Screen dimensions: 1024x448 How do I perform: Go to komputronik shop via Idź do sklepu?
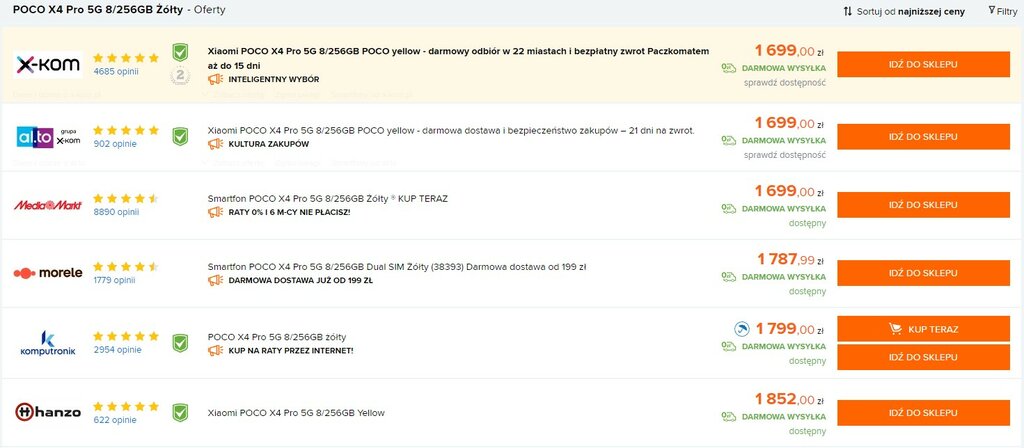[923, 357]
